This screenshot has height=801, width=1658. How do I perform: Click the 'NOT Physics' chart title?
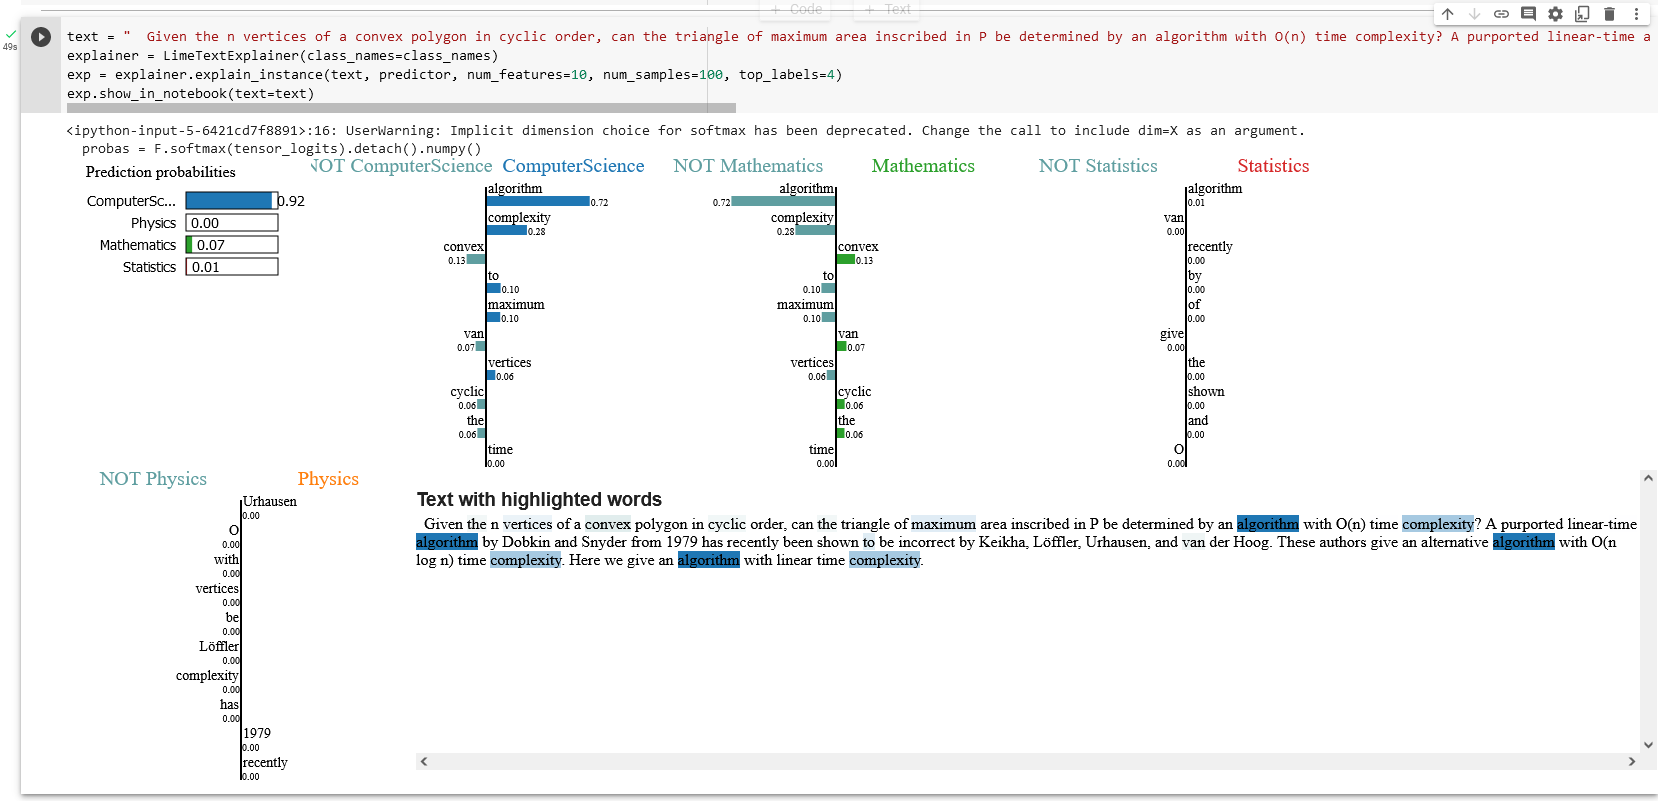point(153,479)
